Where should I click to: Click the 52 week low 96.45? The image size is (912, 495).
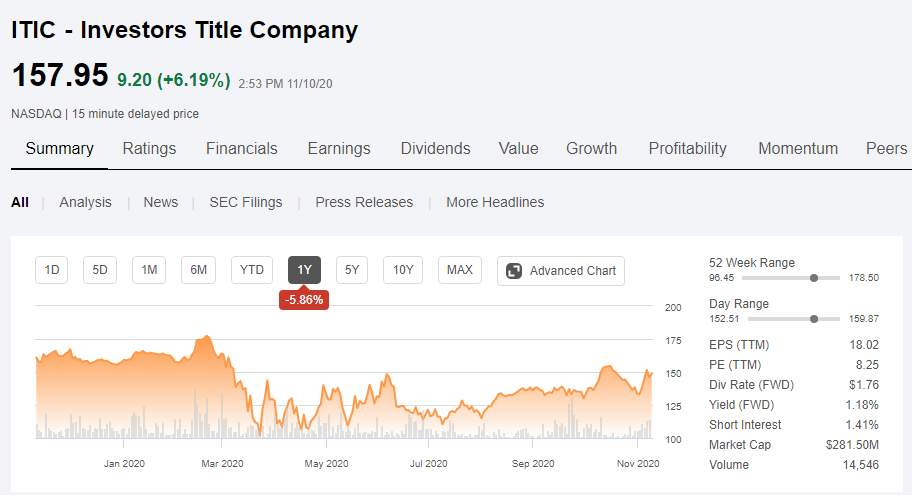click(x=721, y=278)
